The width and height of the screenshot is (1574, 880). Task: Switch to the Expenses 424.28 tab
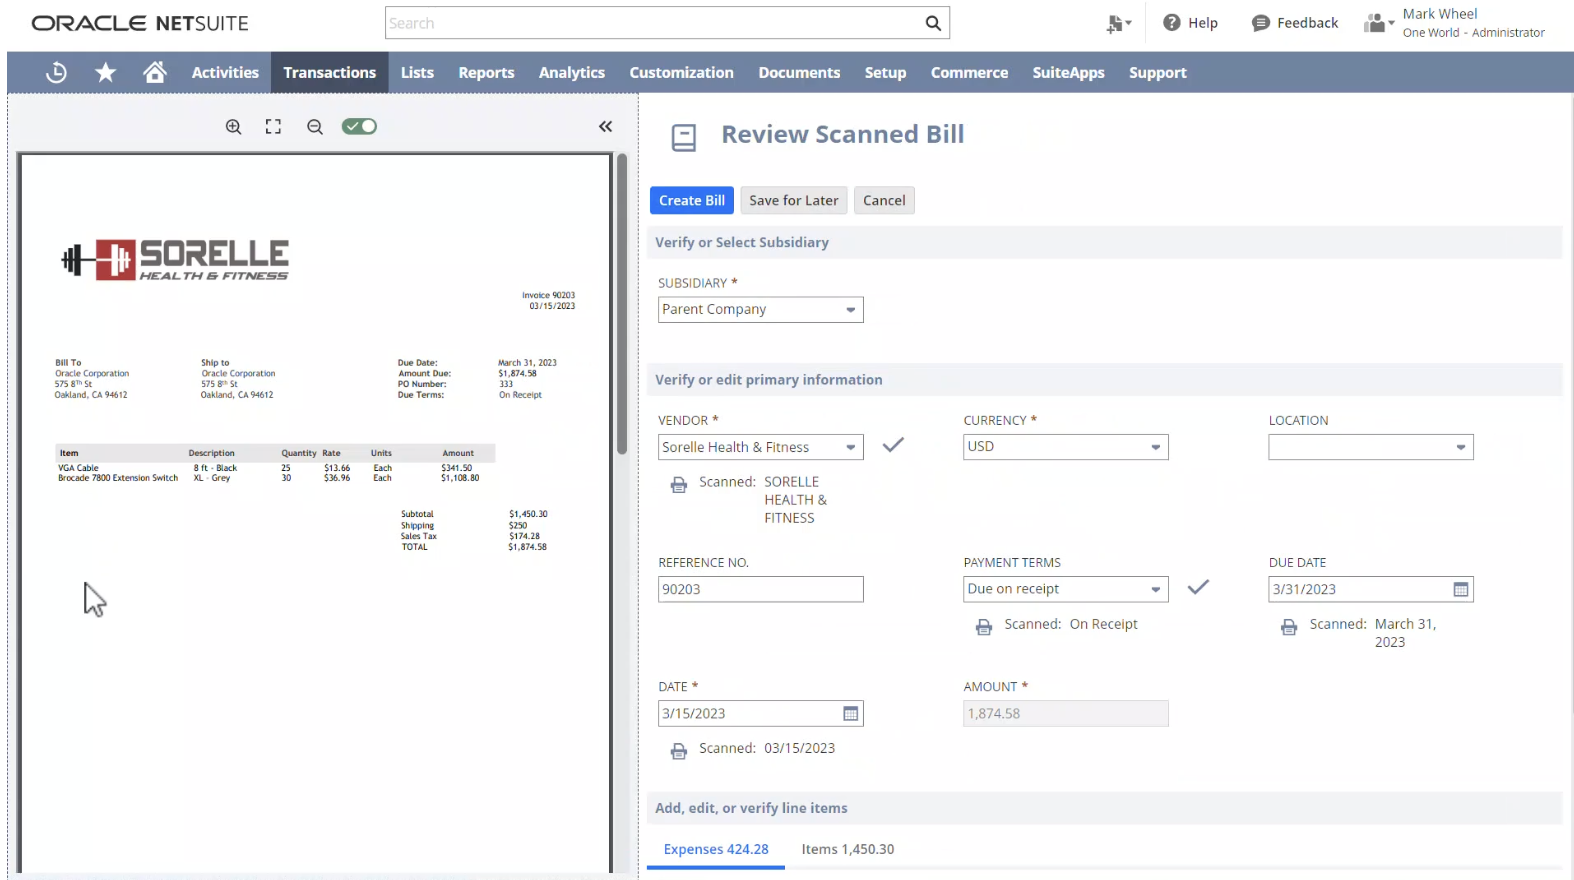click(716, 850)
